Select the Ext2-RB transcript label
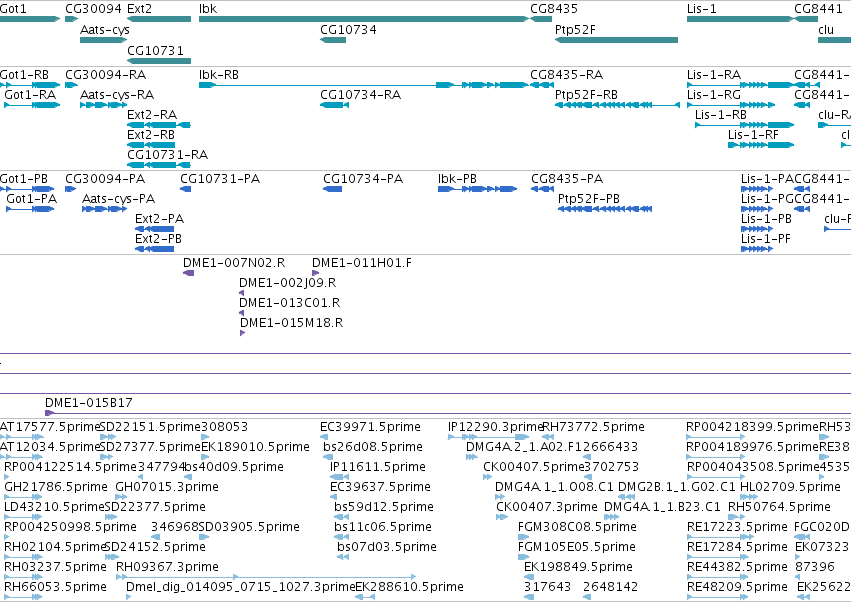Viewport: 851px width, 602px height. tap(151, 134)
